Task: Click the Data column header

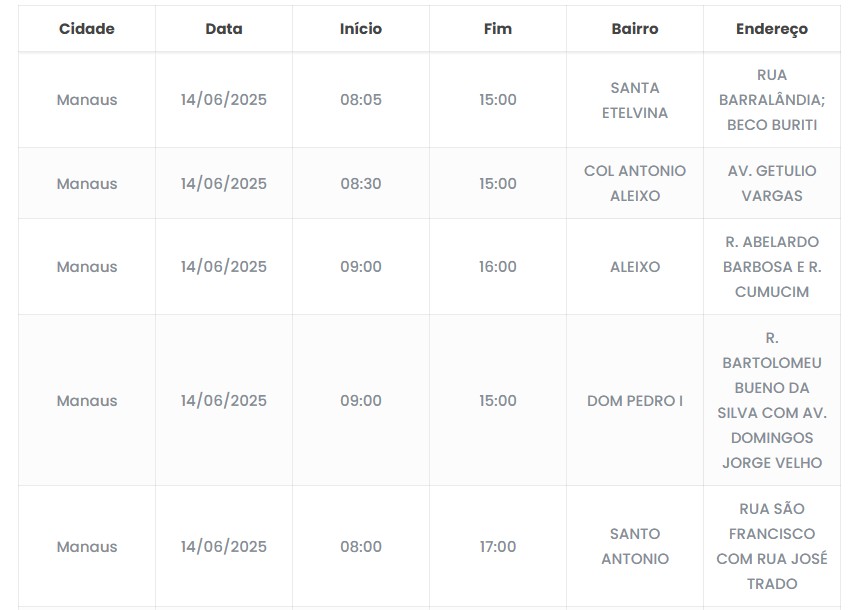Action: coord(224,29)
